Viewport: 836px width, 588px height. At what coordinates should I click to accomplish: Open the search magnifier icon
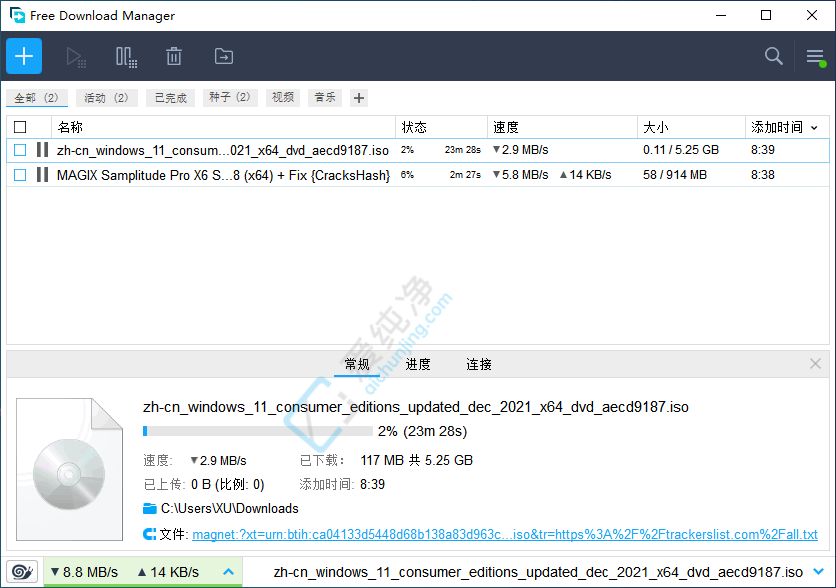click(x=774, y=56)
